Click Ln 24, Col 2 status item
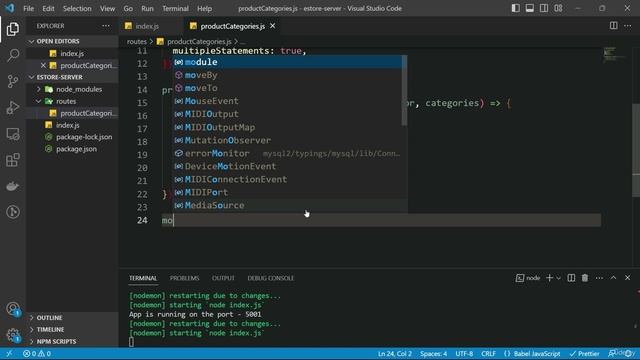The image size is (640, 360). [x=394, y=353]
